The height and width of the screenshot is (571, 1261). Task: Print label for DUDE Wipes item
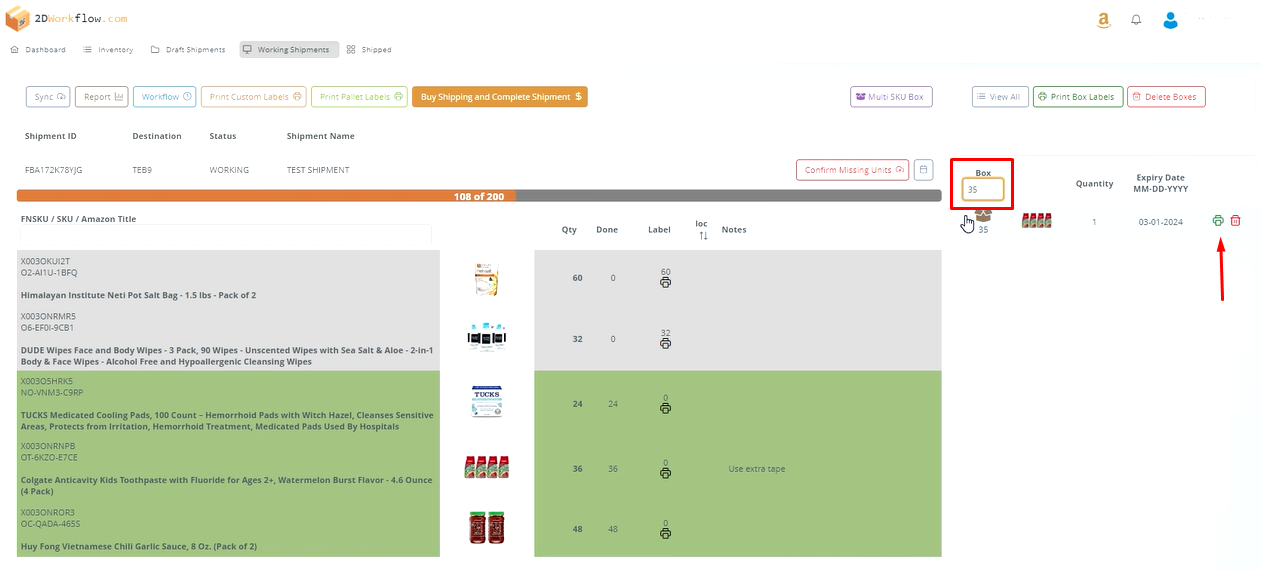[665, 343]
